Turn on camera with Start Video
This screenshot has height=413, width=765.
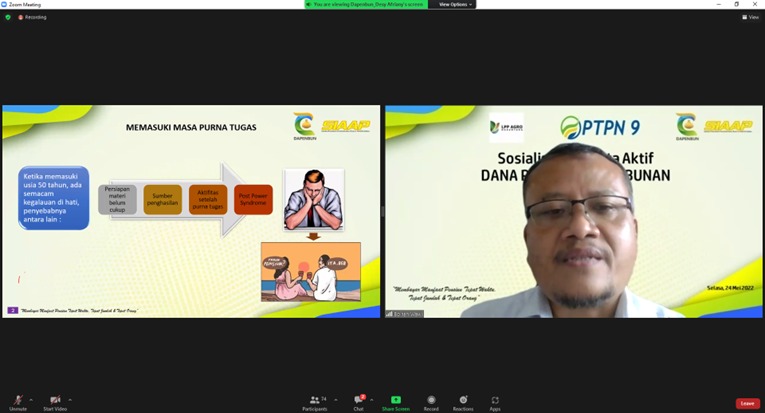point(55,400)
